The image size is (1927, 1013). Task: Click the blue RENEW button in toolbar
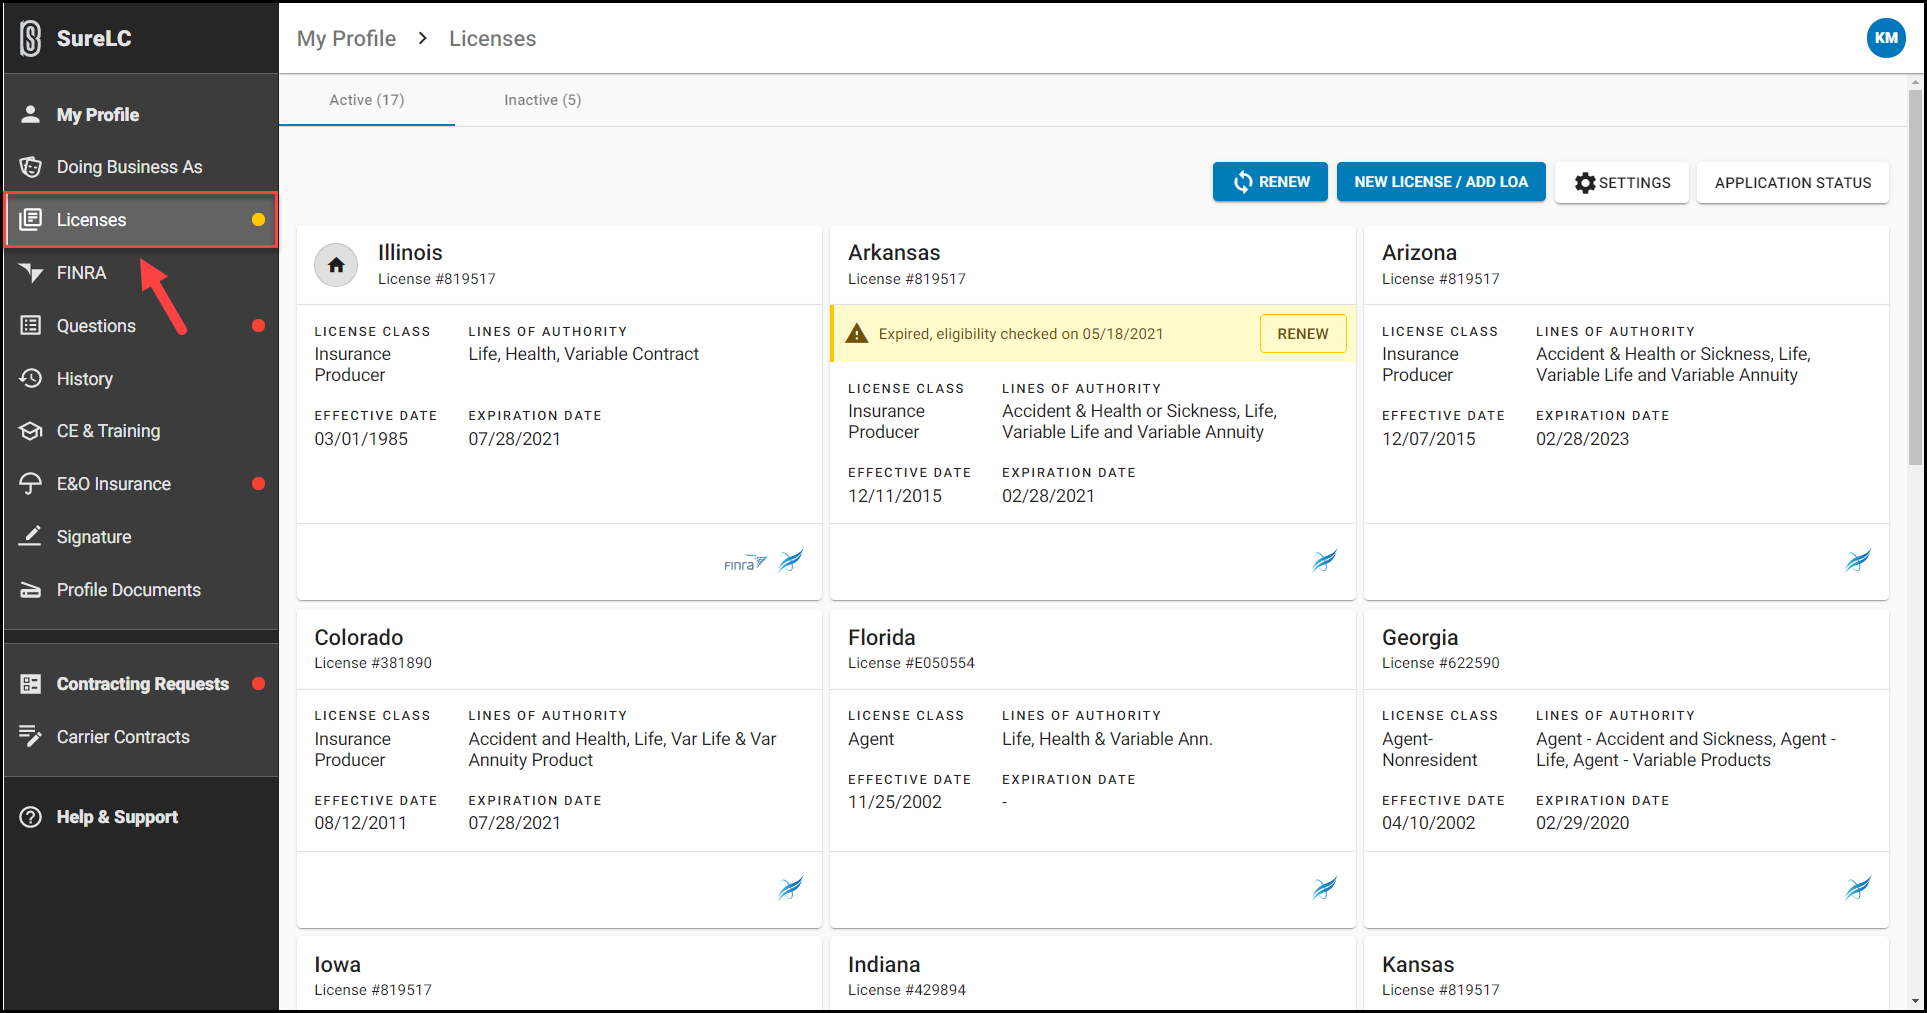click(x=1270, y=182)
